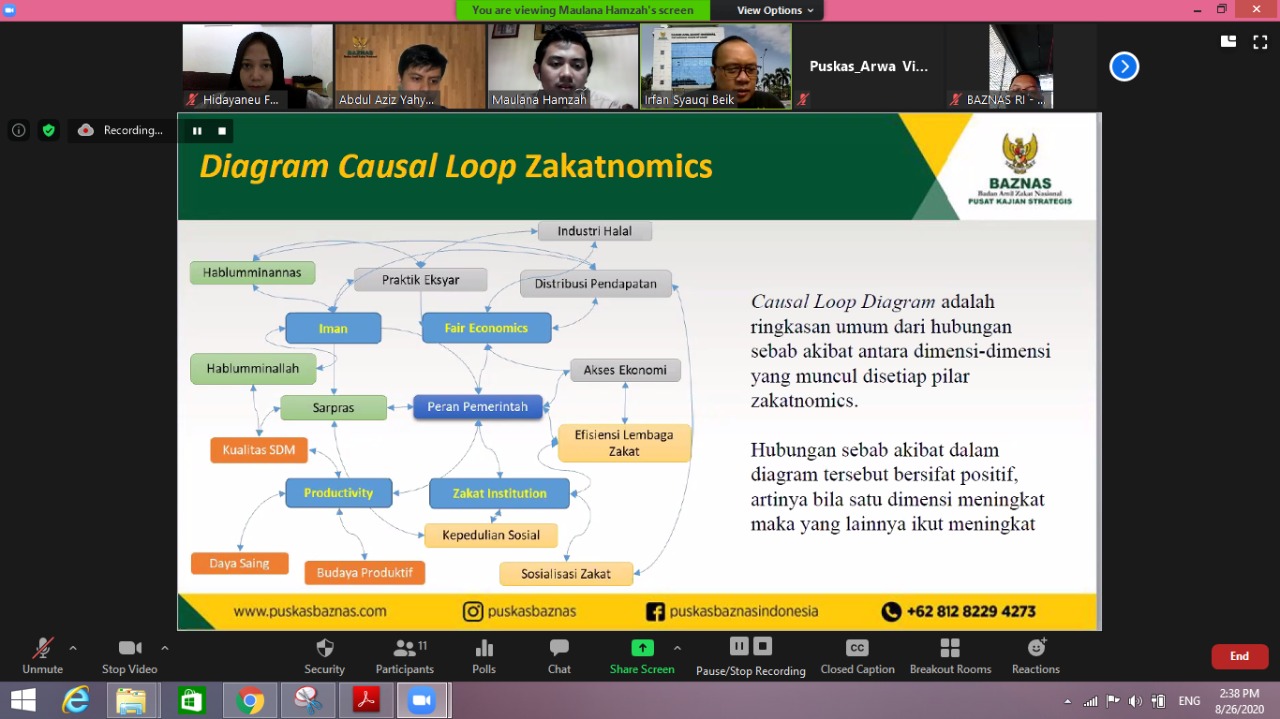Expand the View Options dropdown
This screenshot has width=1280, height=719.
click(x=775, y=10)
